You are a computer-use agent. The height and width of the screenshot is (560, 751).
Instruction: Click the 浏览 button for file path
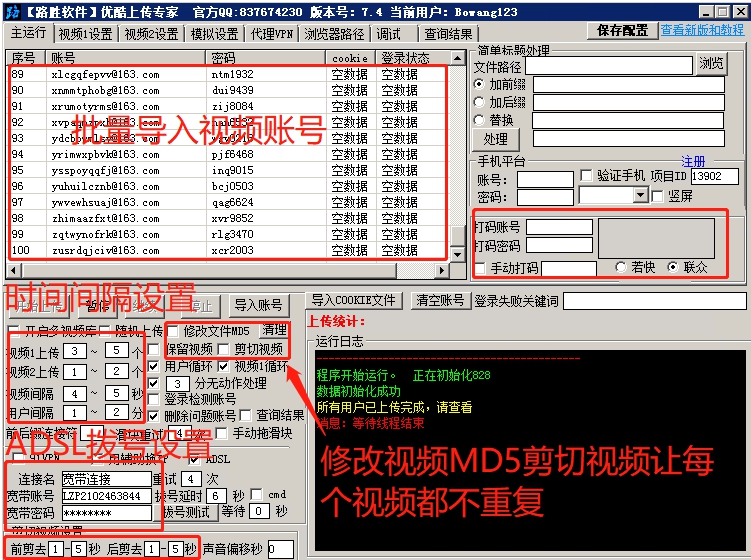[711, 64]
